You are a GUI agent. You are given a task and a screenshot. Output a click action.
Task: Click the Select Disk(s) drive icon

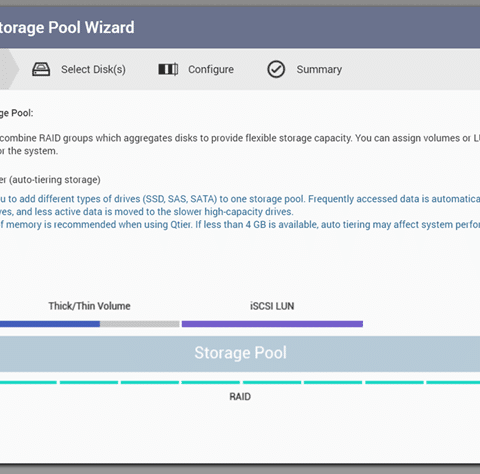click(x=41, y=69)
